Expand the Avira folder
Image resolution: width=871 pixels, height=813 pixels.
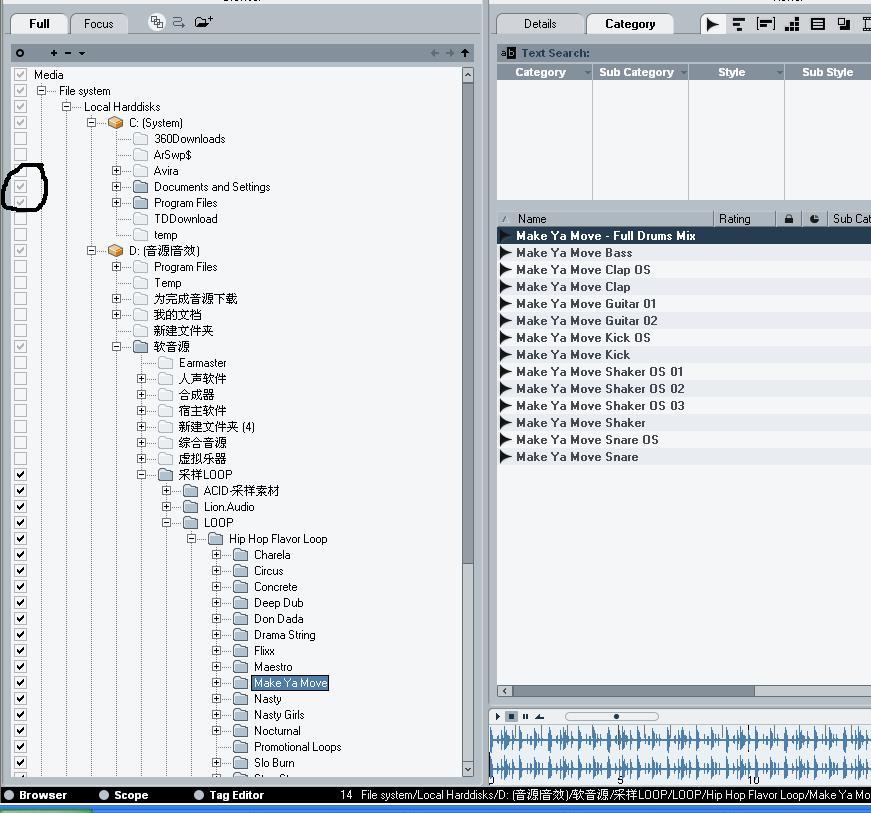tap(116, 170)
